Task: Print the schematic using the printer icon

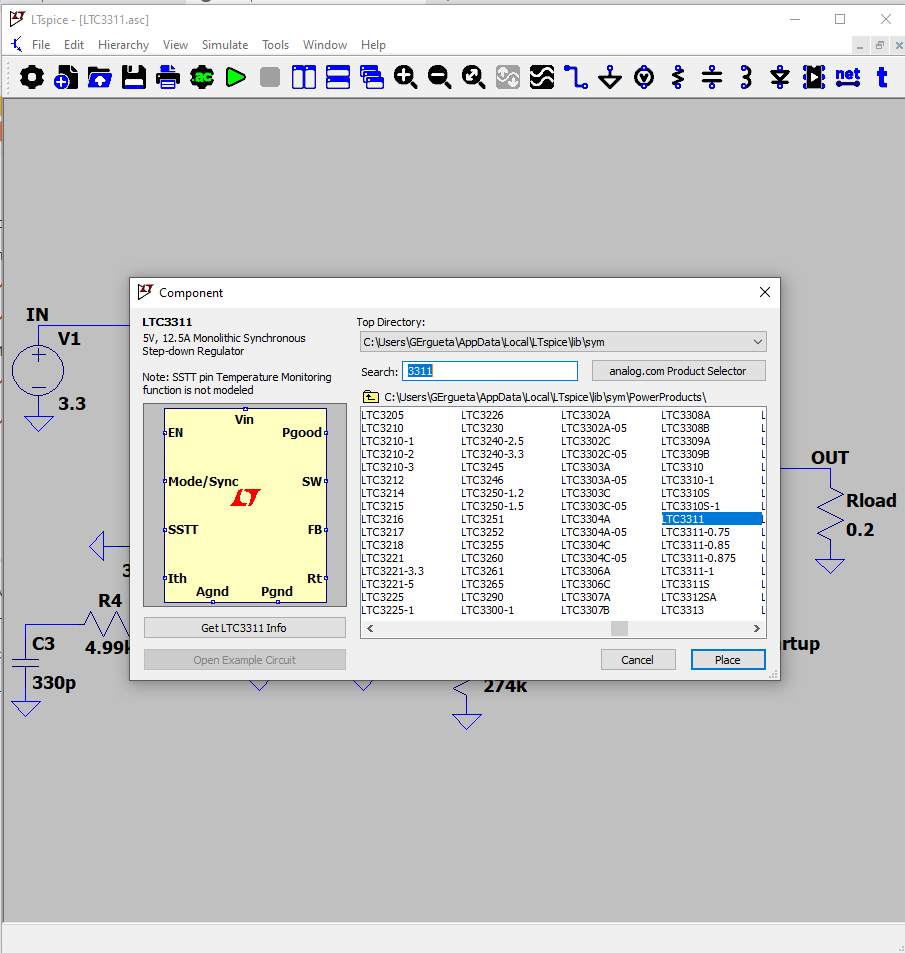Action: pyautogui.click(x=168, y=77)
